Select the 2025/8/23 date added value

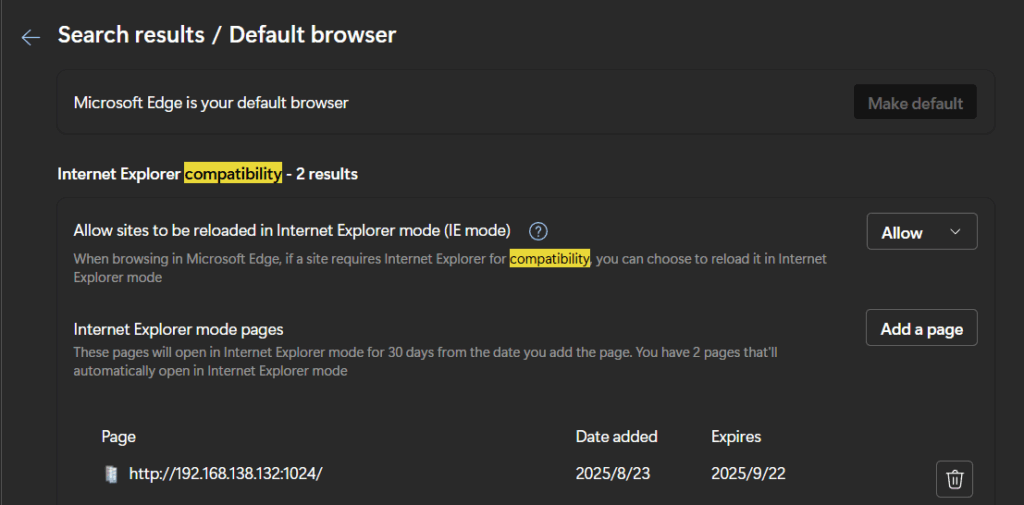[x=612, y=474]
